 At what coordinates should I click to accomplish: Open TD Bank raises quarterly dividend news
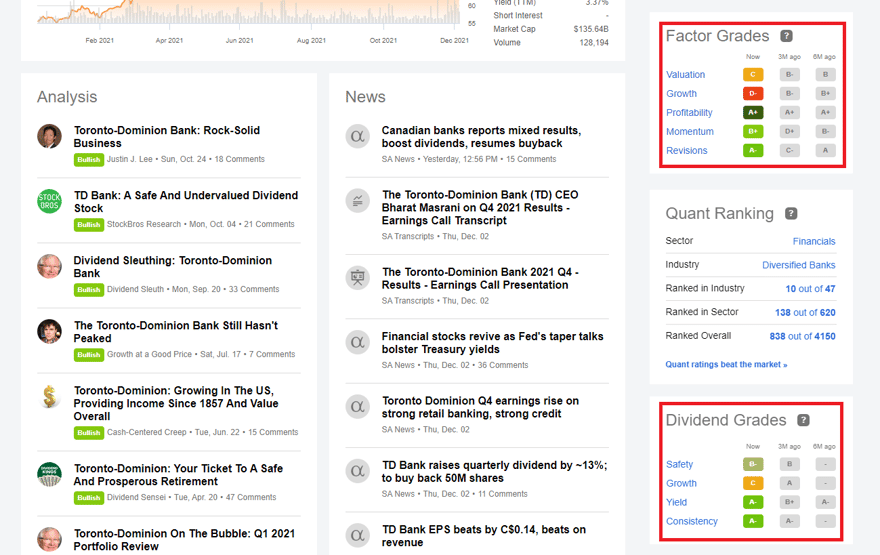(x=494, y=472)
